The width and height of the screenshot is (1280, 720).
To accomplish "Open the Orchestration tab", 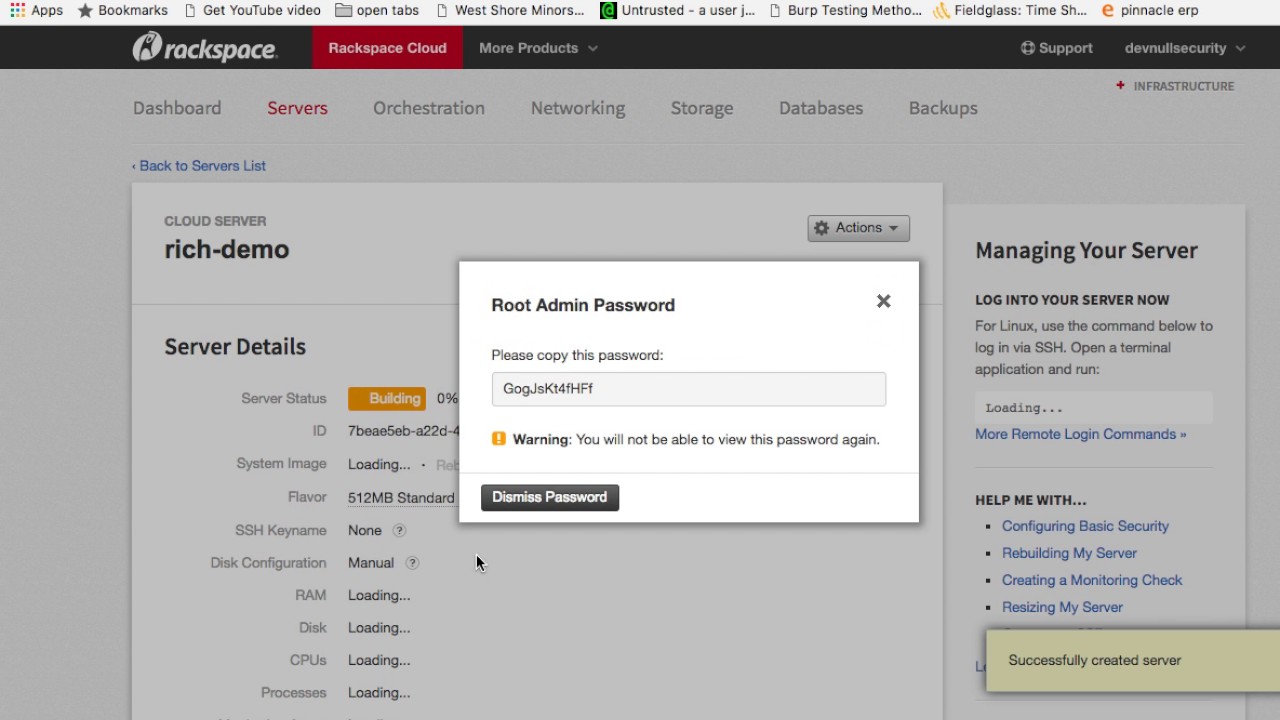I will (429, 108).
